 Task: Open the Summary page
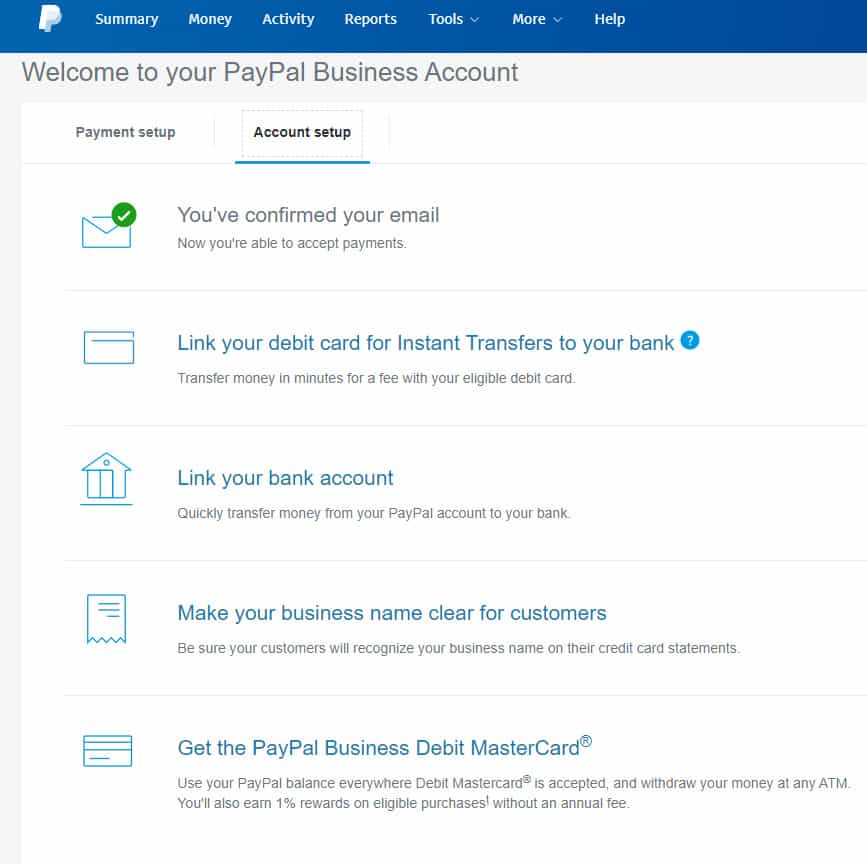coord(126,19)
